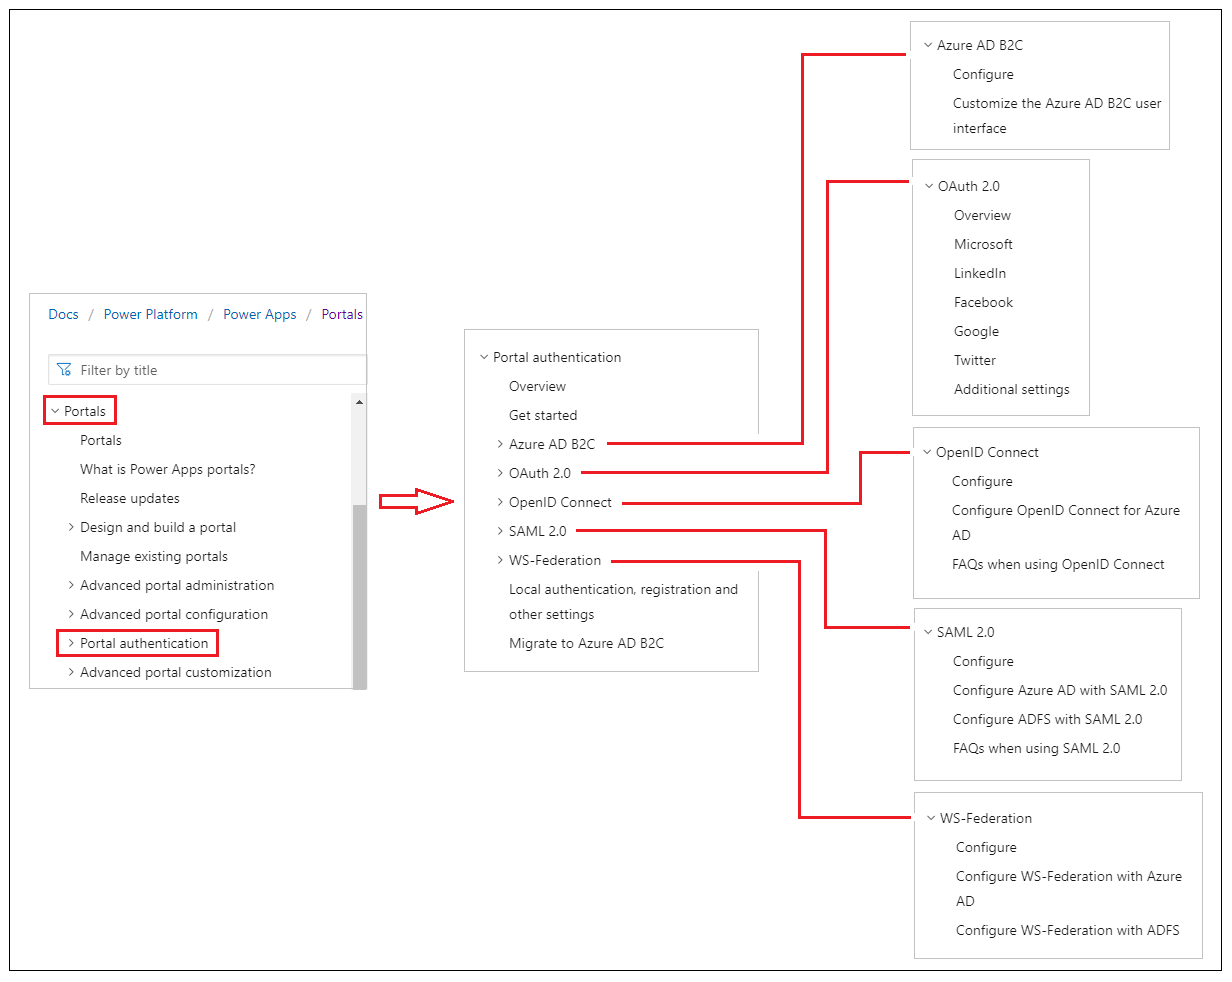
Task: Expand Advanced portal administration chevron
Action: tap(71, 585)
